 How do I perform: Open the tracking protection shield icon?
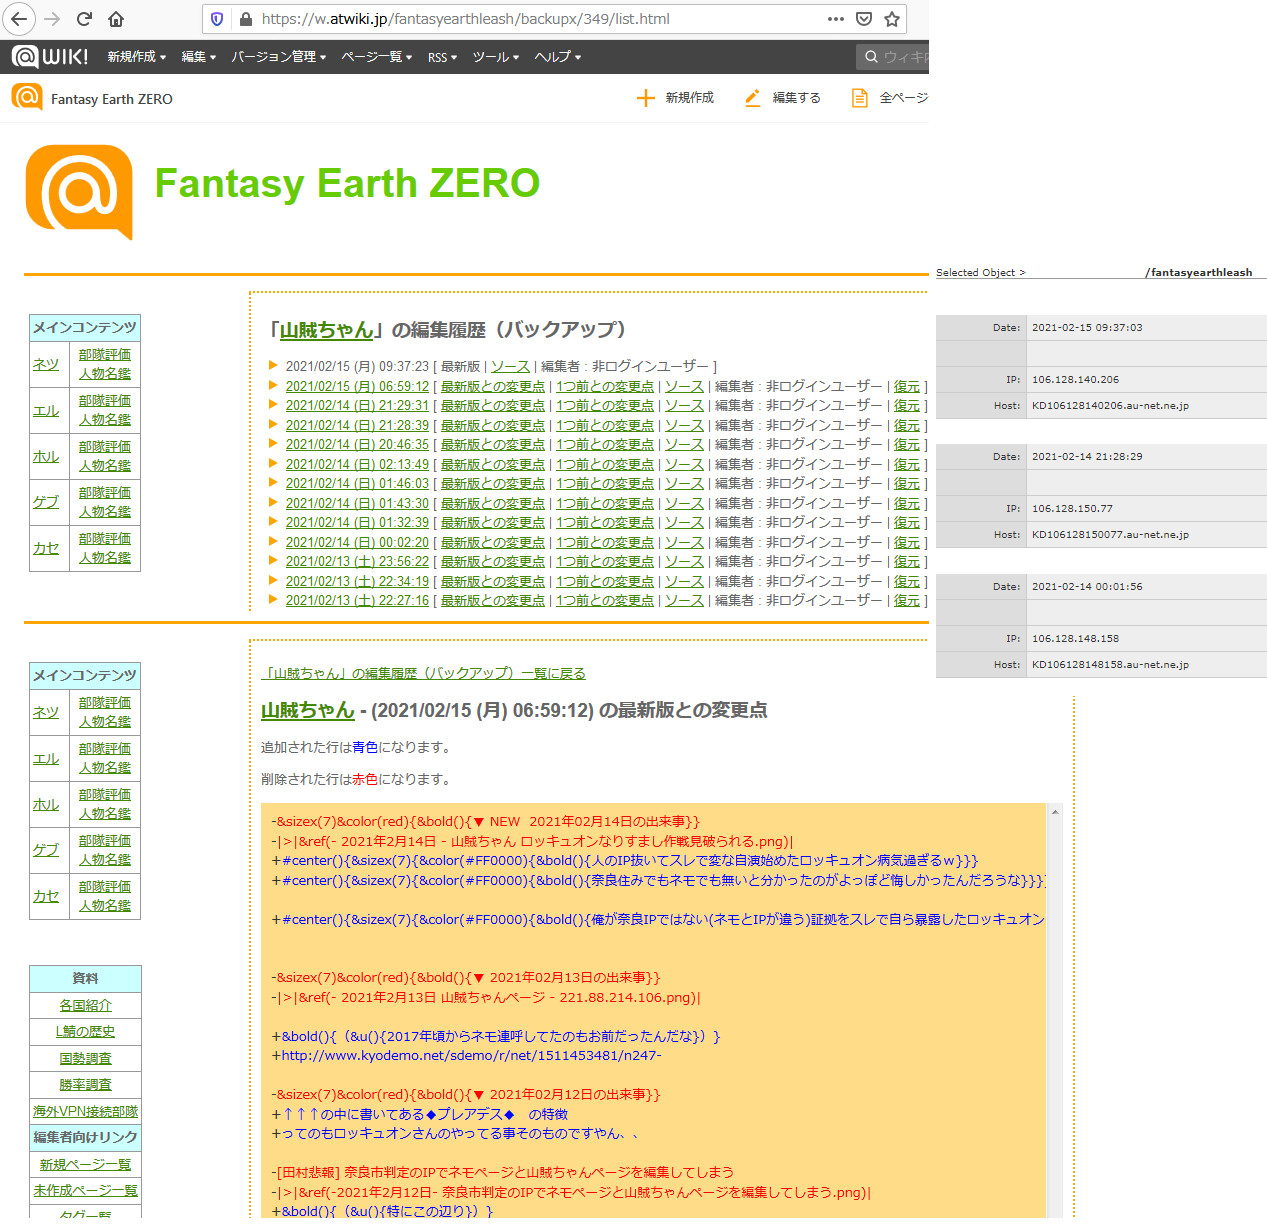tap(217, 19)
